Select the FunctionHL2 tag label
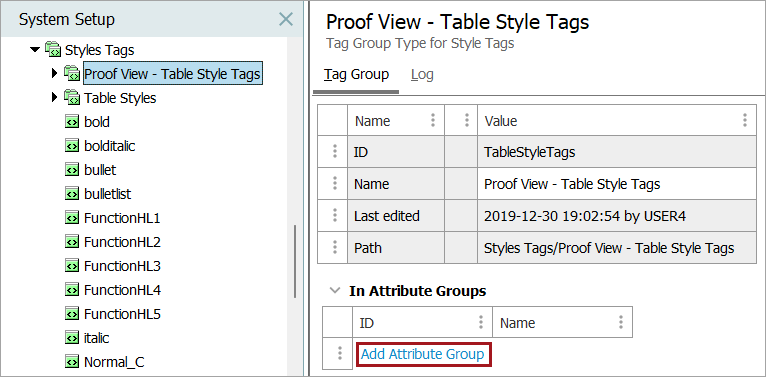This screenshot has width=766, height=377. coord(122,242)
